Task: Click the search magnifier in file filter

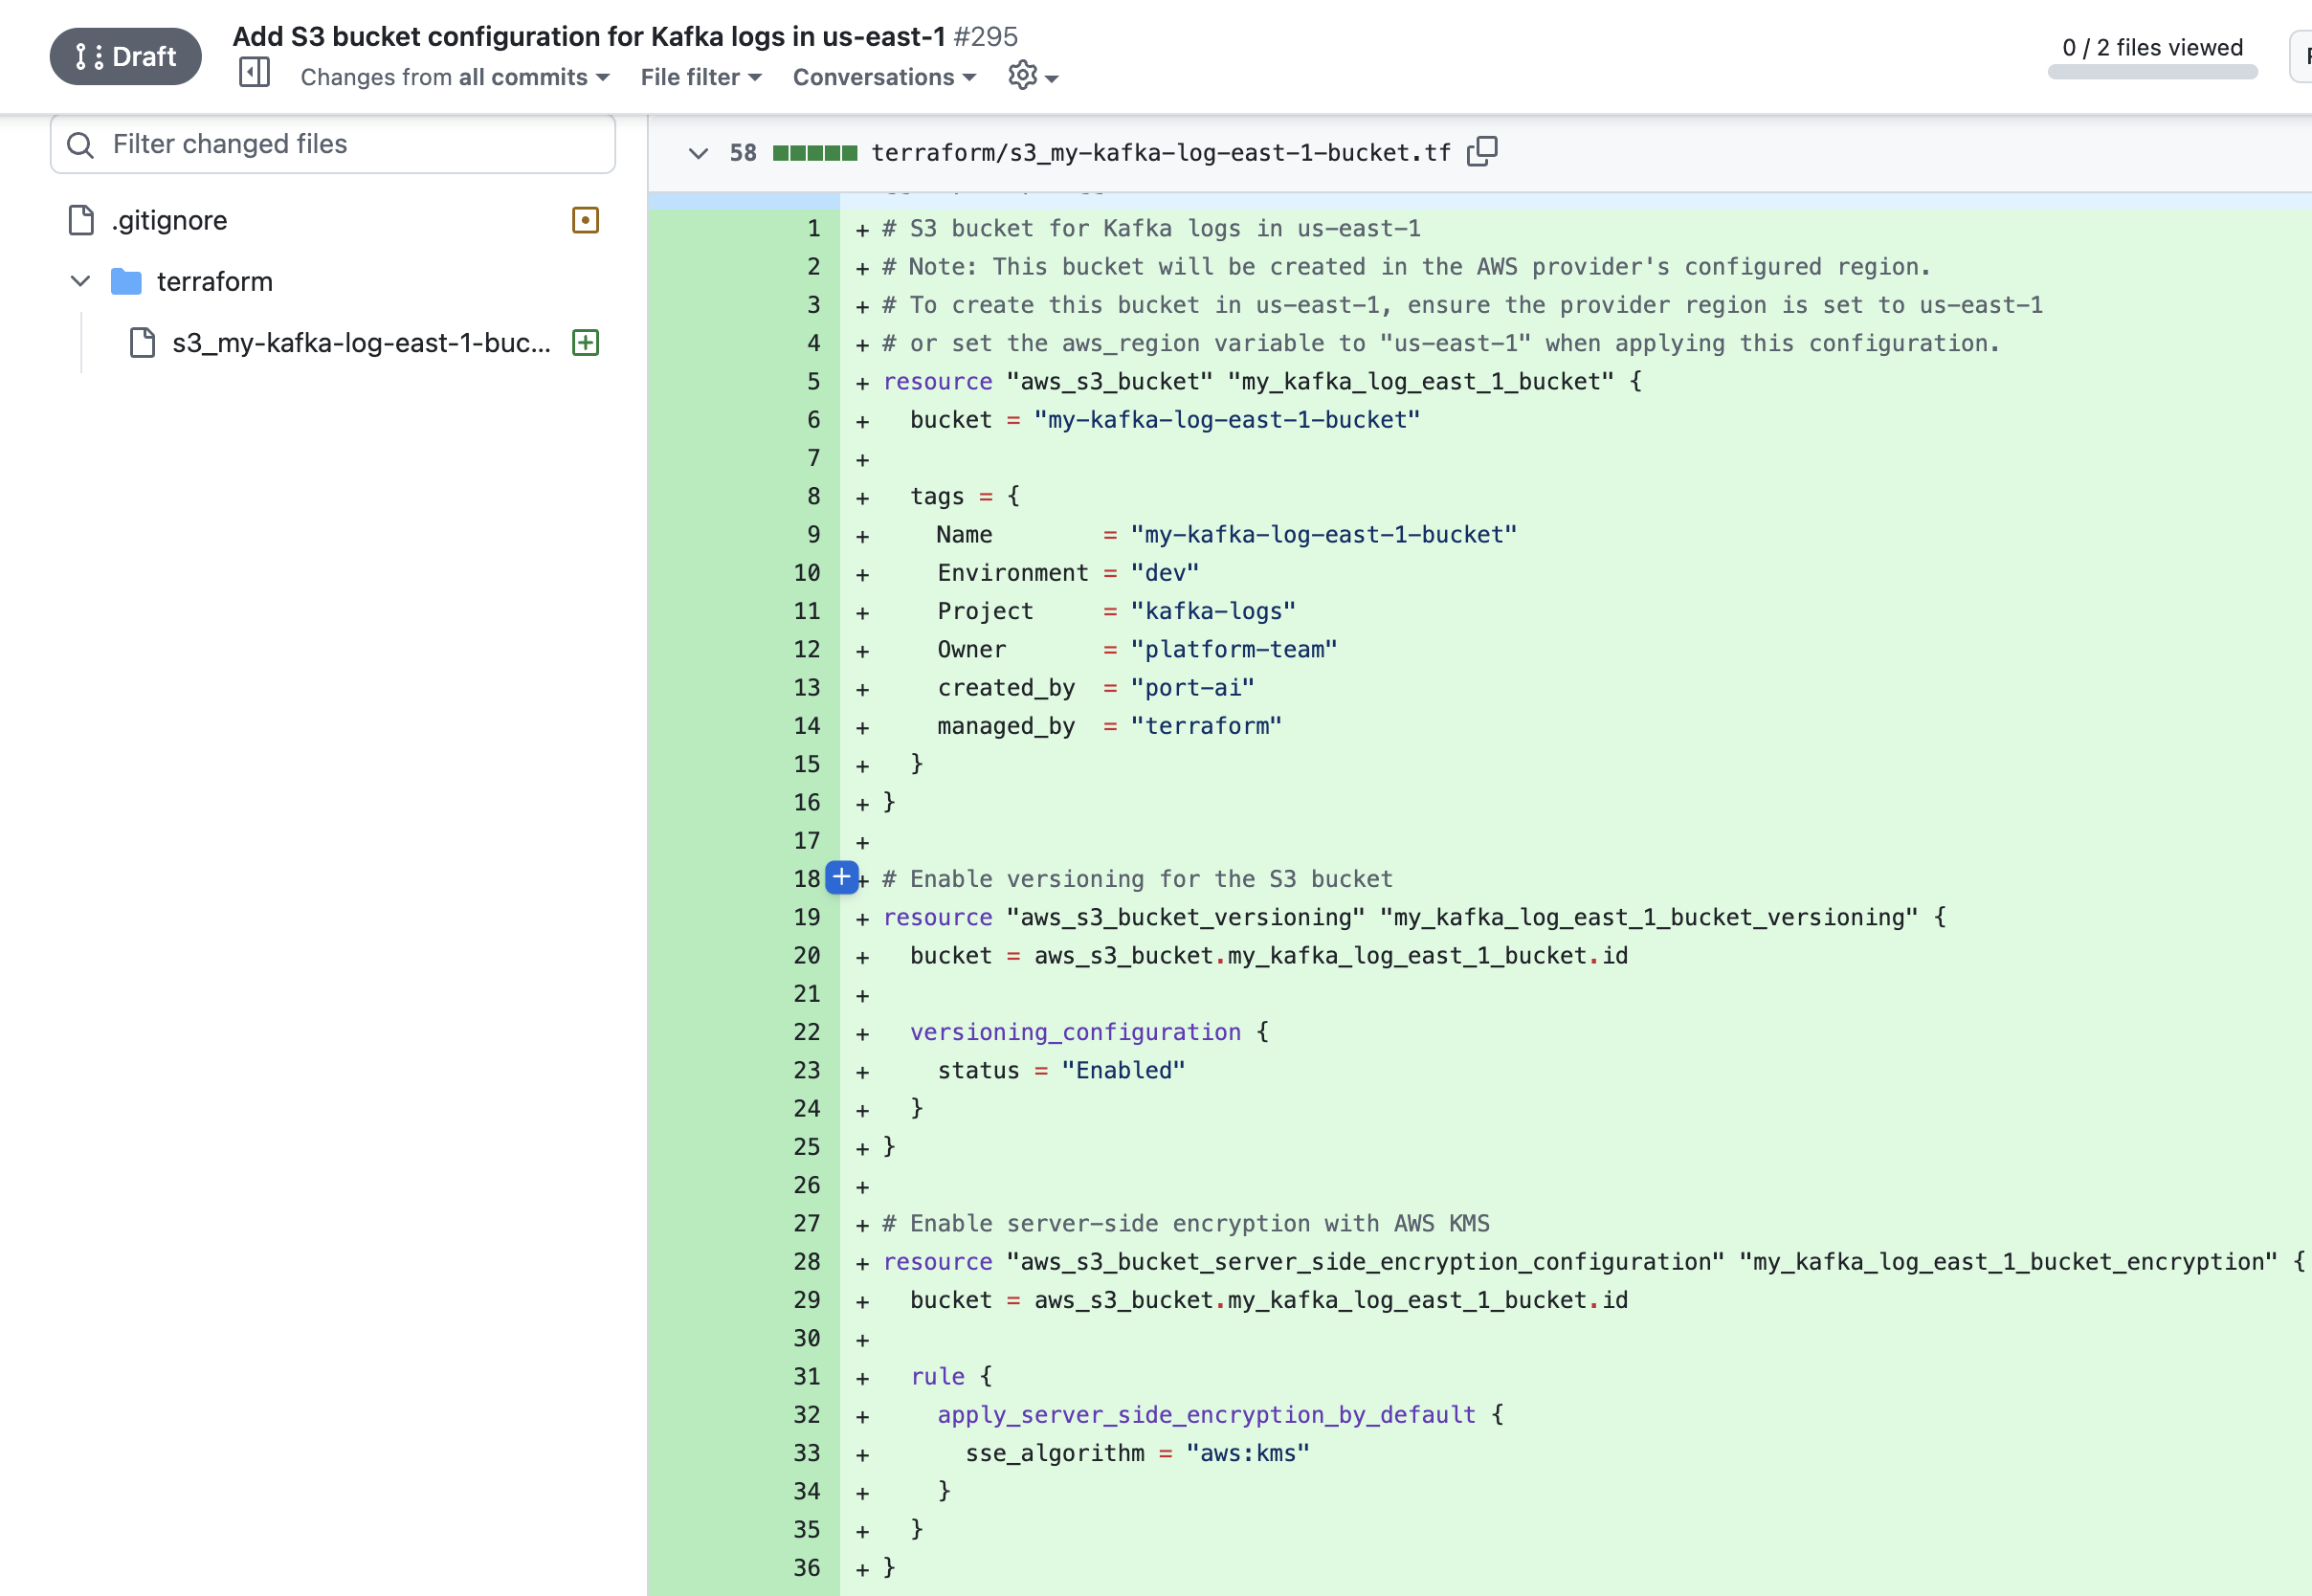Action: pyautogui.click(x=80, y=145)
